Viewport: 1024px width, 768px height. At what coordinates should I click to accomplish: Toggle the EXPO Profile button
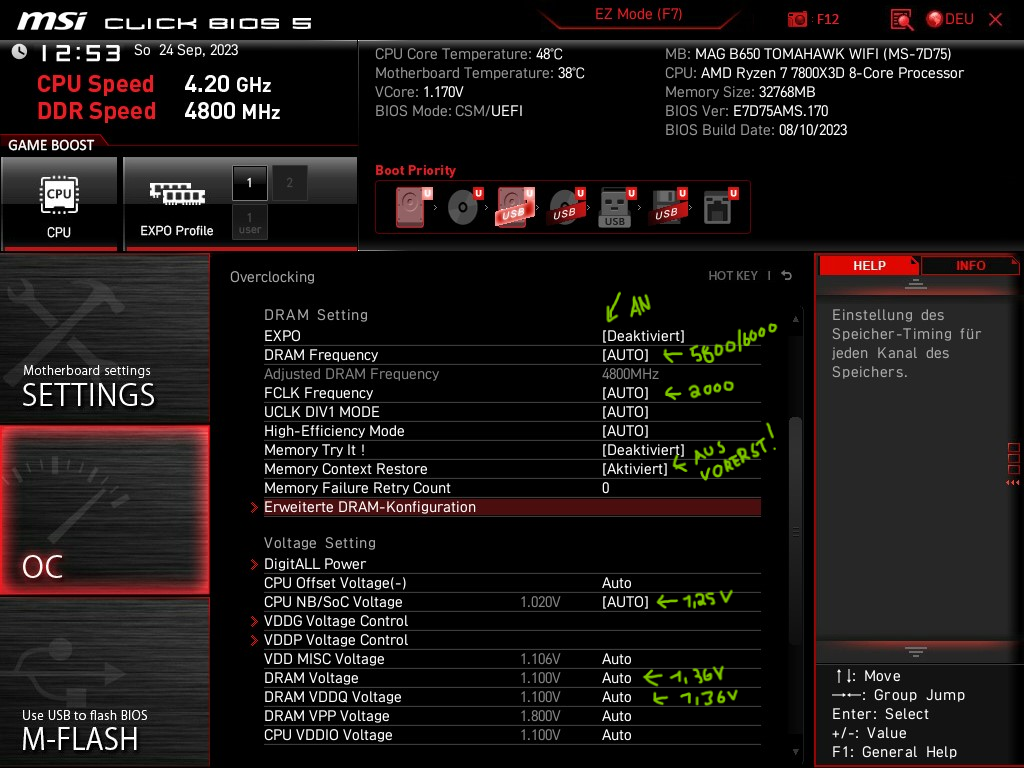pos(176,203)
